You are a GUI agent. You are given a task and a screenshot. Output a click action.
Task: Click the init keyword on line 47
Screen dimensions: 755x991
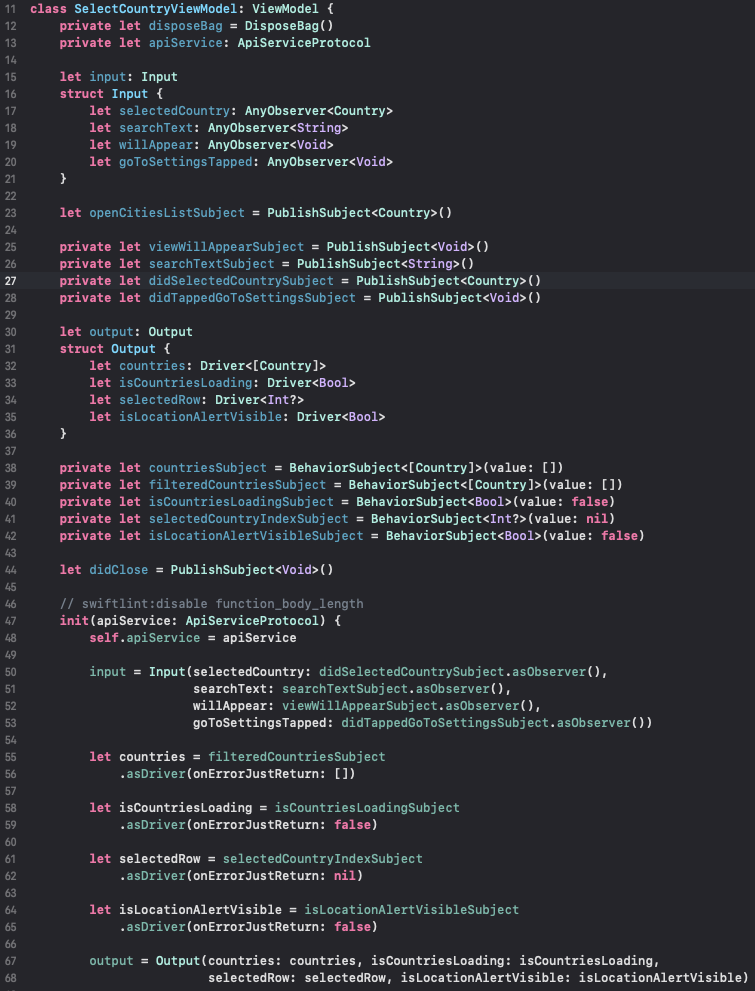click(75, 621)
